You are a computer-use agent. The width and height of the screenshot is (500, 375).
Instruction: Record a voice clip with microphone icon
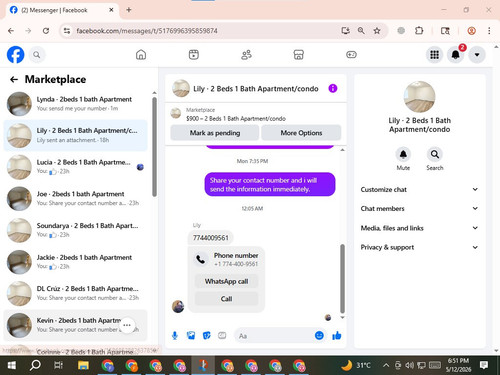click(x=175, y=336)
